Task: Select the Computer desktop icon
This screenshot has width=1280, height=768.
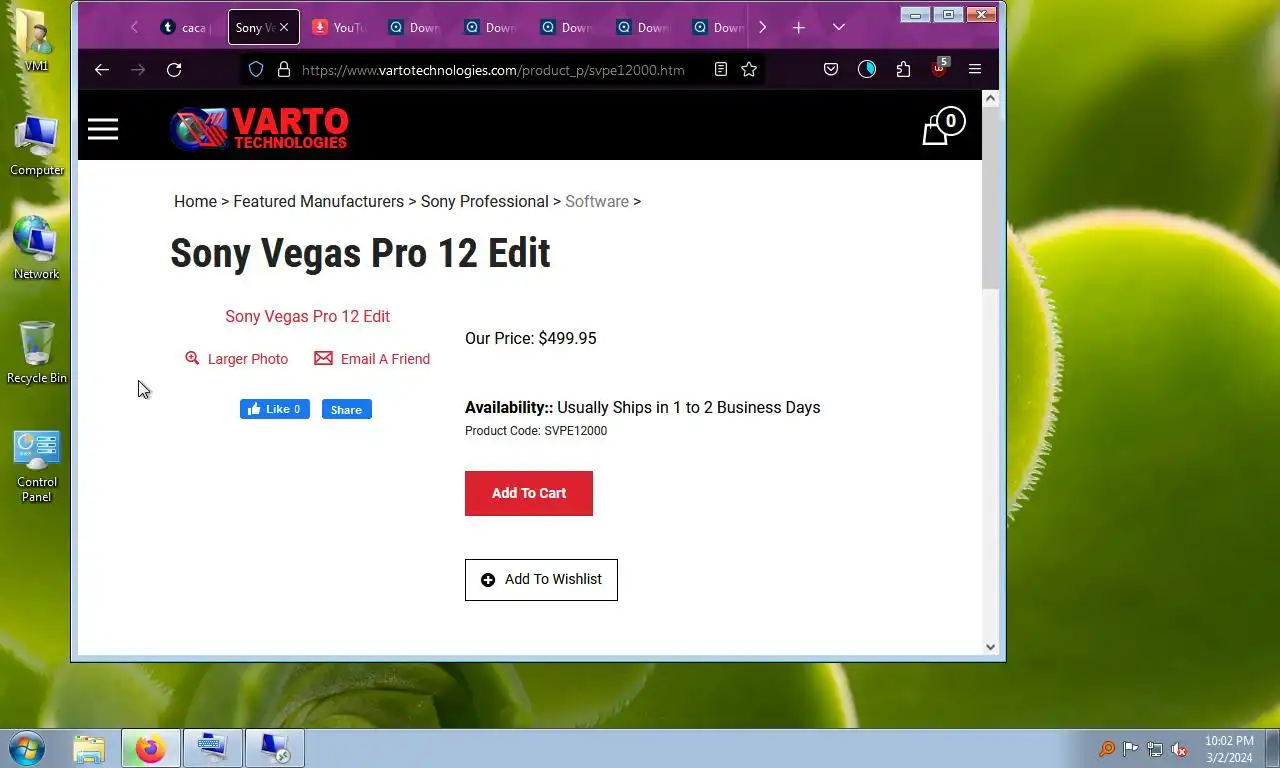Action: (x=37, y=145)
